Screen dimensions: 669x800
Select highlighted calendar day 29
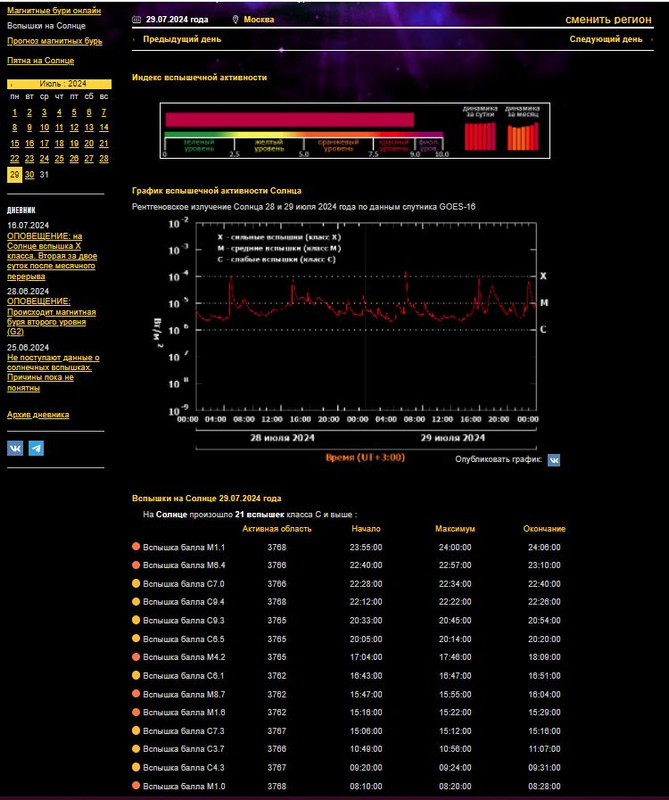coord(14,174)
